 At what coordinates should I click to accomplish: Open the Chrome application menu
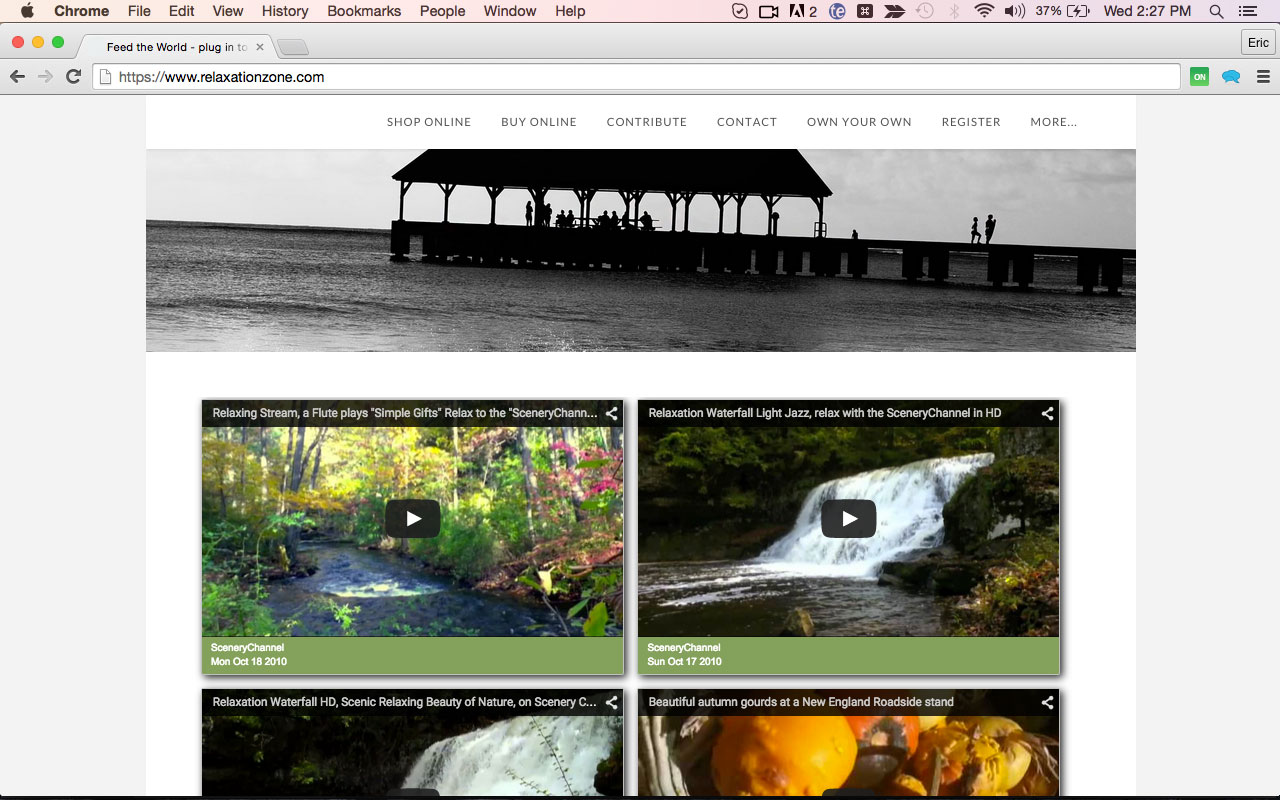point(81,11)
